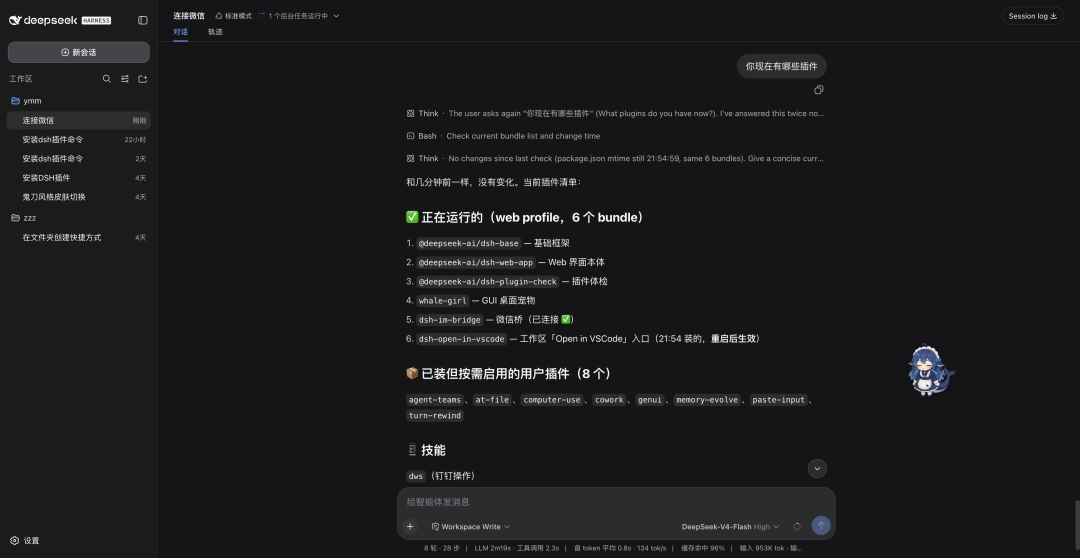Click the whale-girl code label
The width and height of the screenshot is (1080, 558).
(x=442, y=300)
